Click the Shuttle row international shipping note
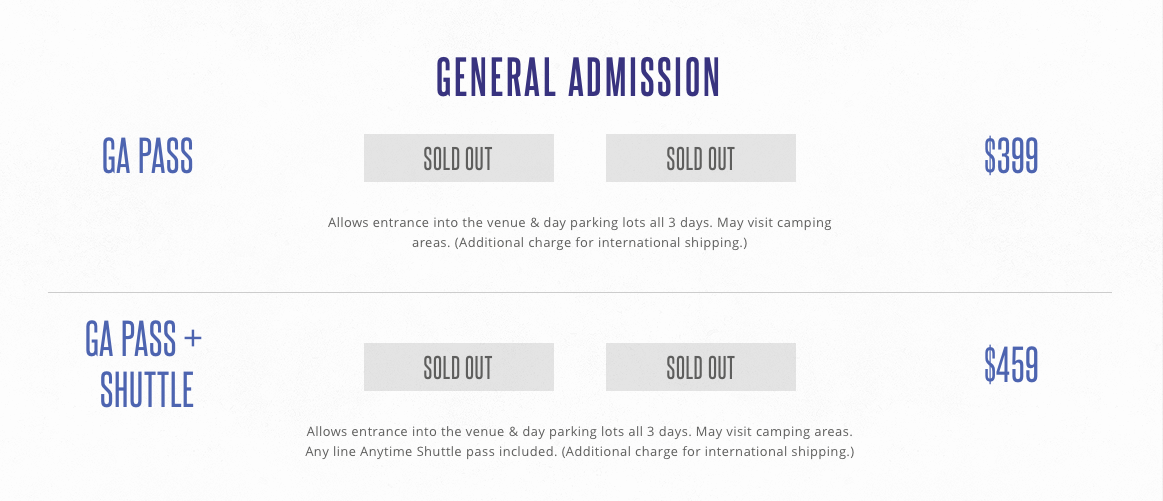 tap(708, 452)
